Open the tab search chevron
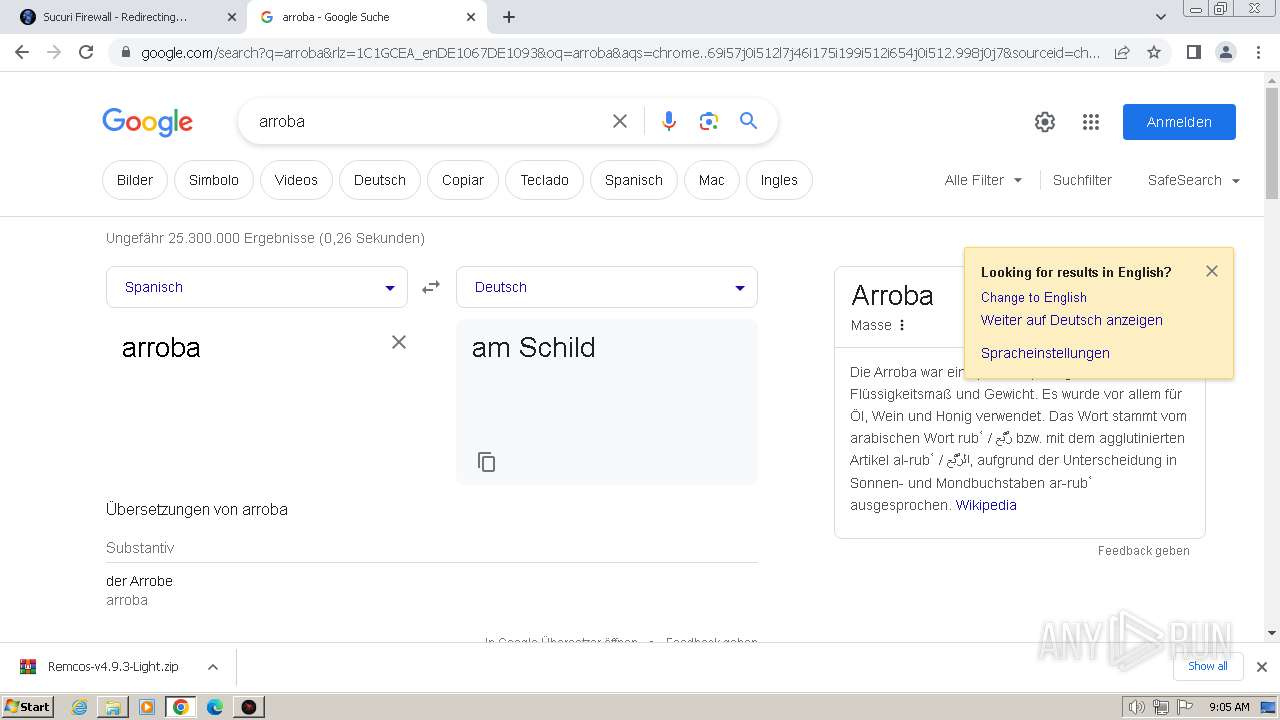Image resolution: width=1280 pixels, height=720 pixels. click(1161, 17)
